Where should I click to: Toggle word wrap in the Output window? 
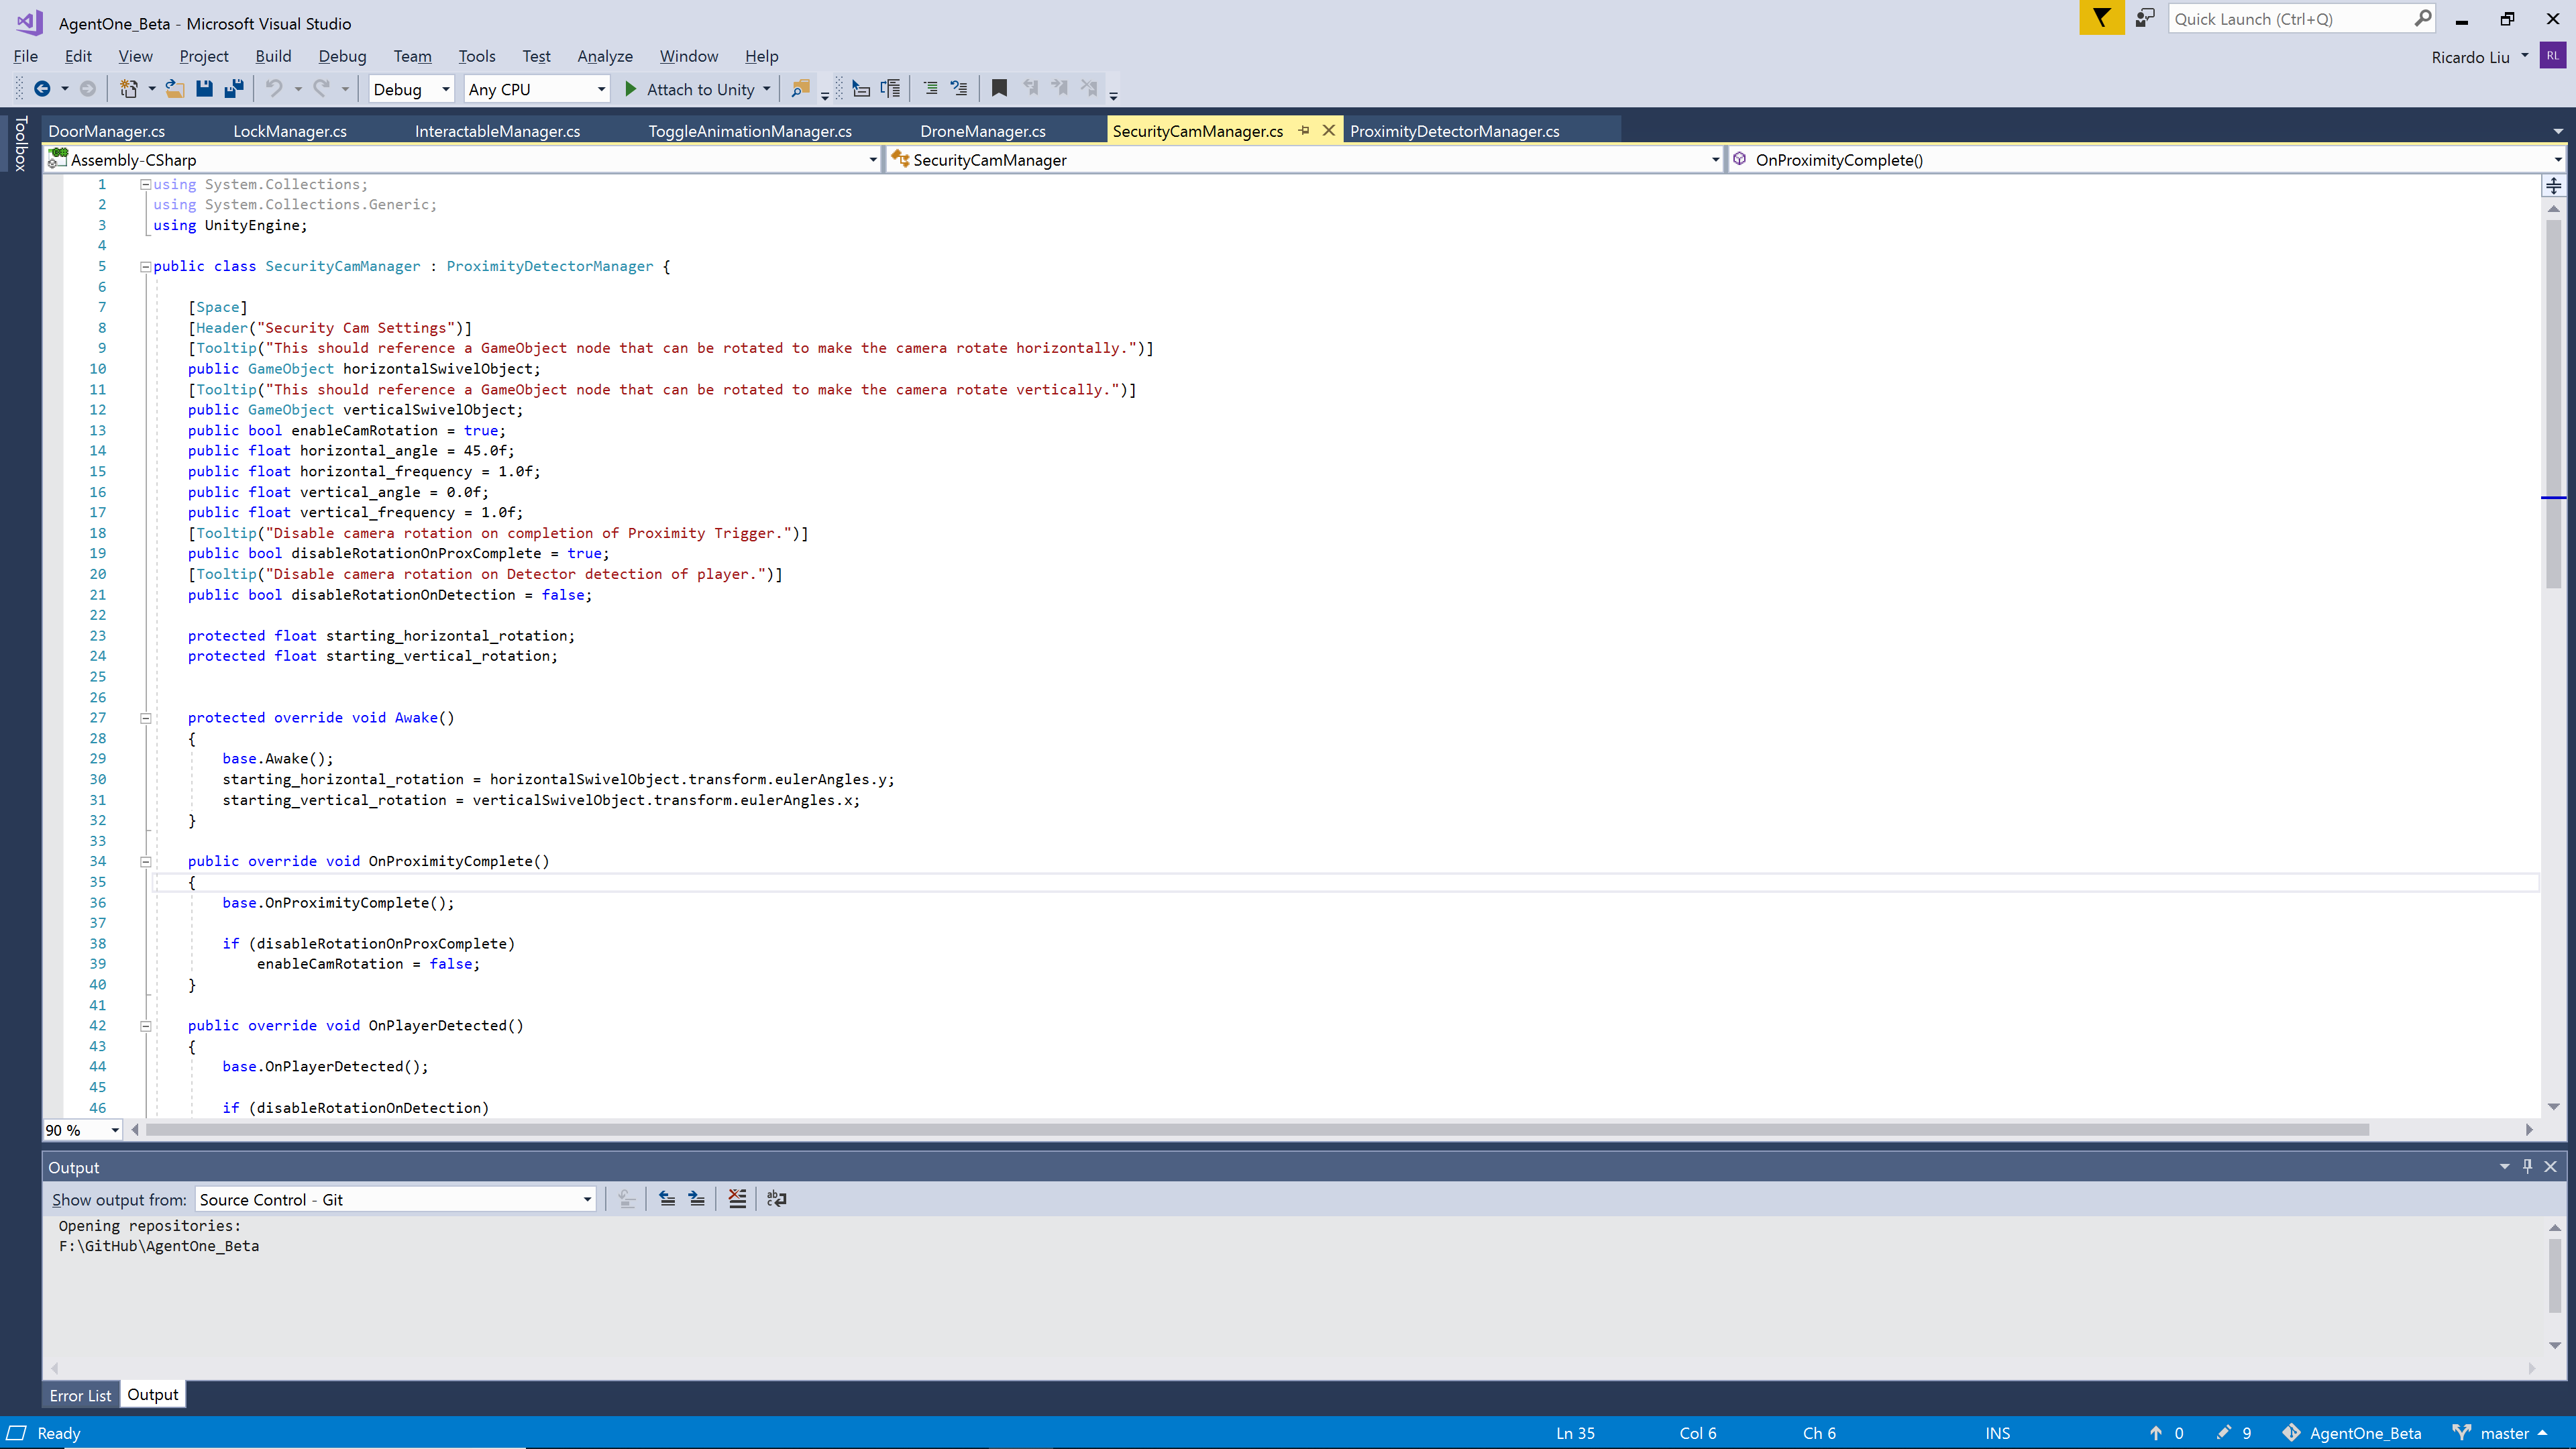pos(776,1198)
